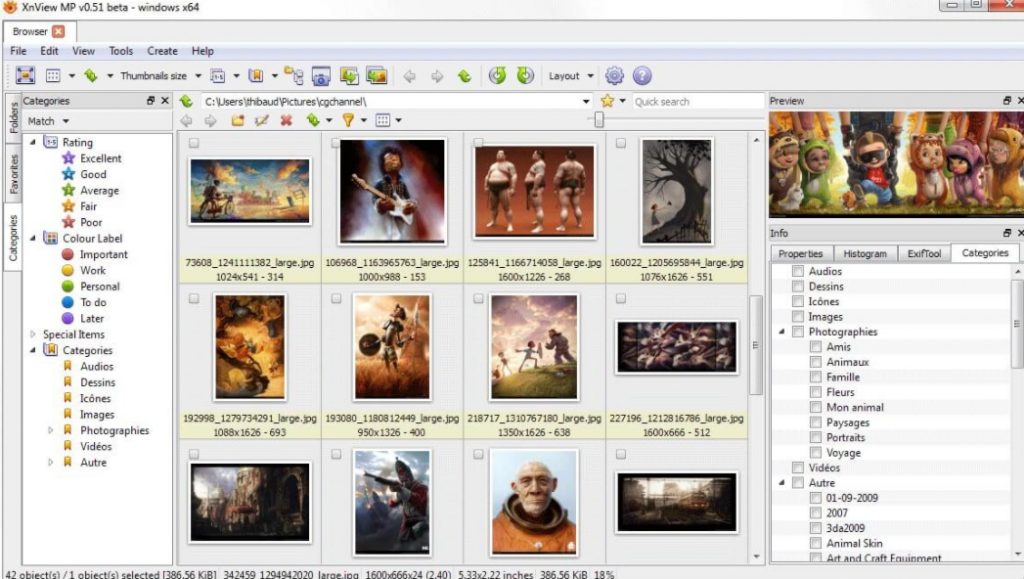Check the Dessins category in Info panel
Screen dimensions: 1024x579
797,286
